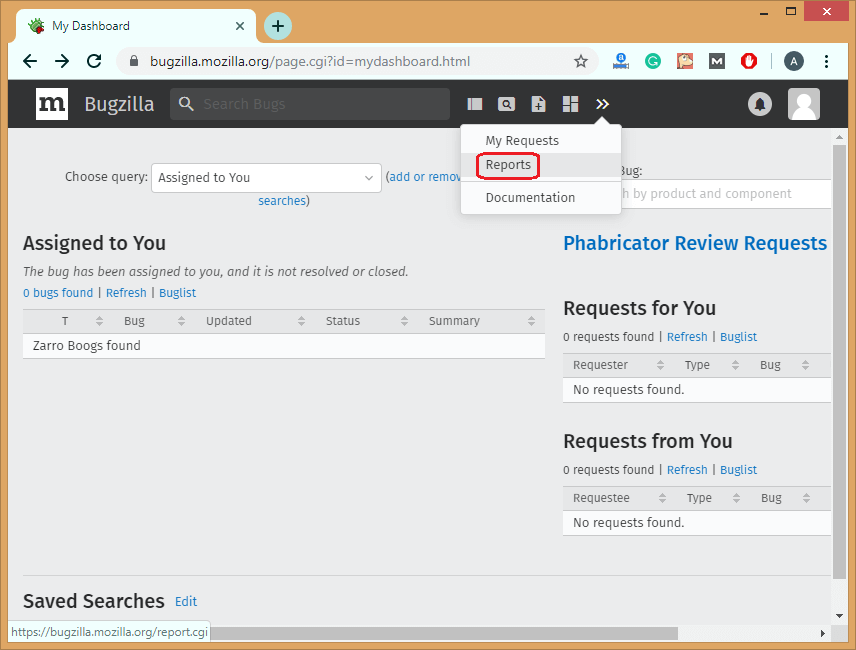Viewport: 856px width, 650px height.
Task: Open the Grammarly extension icon
Action: pos(653,61)
